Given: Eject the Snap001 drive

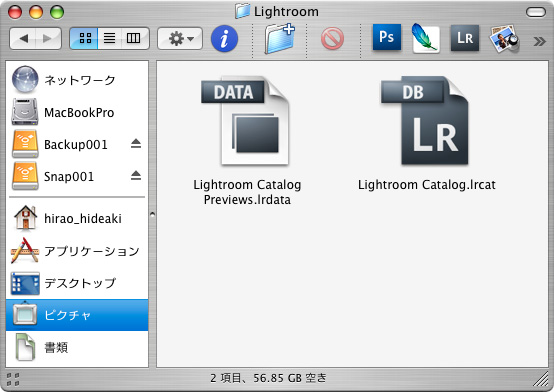Looking at the screenshot, I should pos(136,175).
